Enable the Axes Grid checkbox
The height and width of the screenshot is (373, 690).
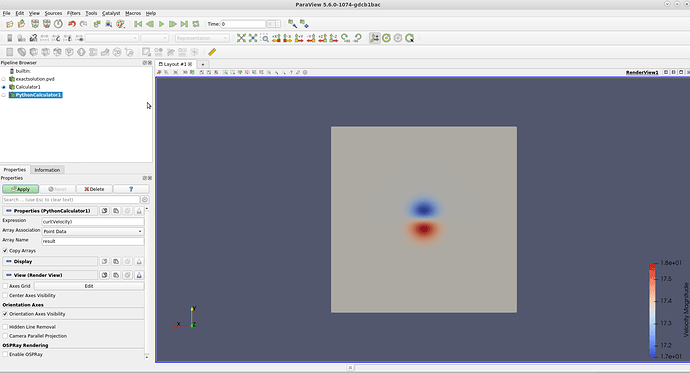click(x=5, y=286)
